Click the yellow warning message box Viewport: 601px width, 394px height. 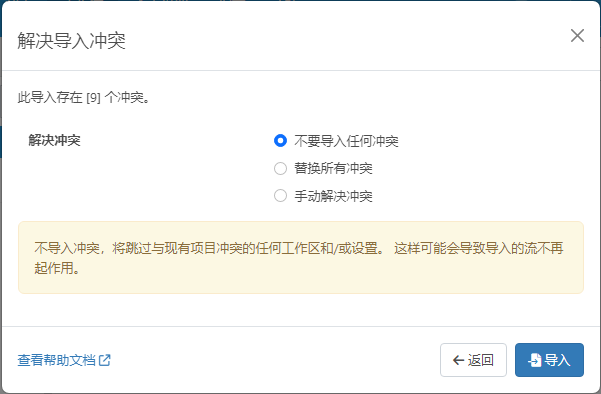[301, 258]
